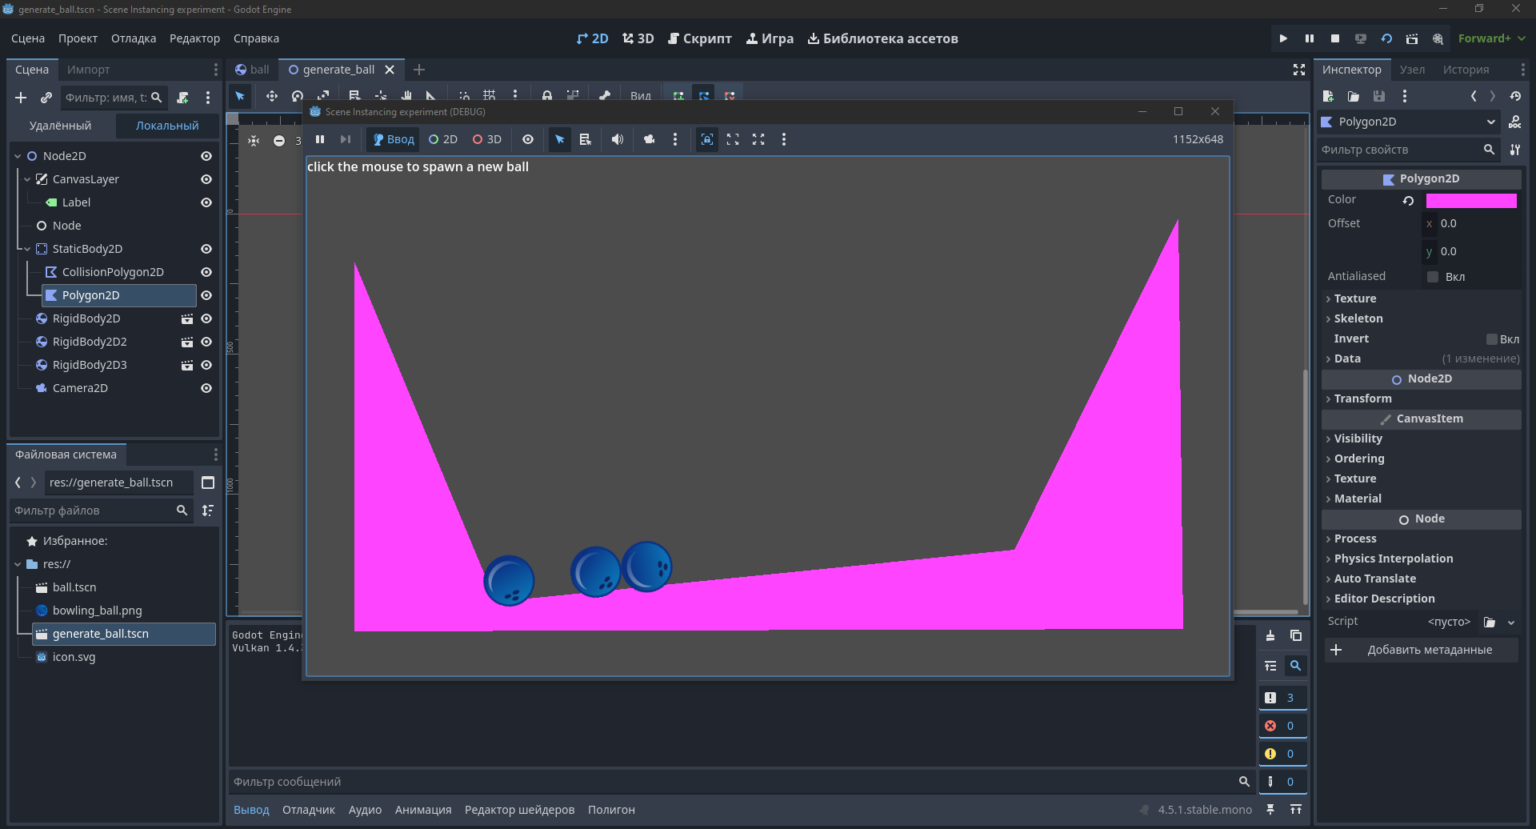This screenshot has width=1536, height=829.
Task: Toggle visibility of the Camera2D node
Action: click(206, 388)
